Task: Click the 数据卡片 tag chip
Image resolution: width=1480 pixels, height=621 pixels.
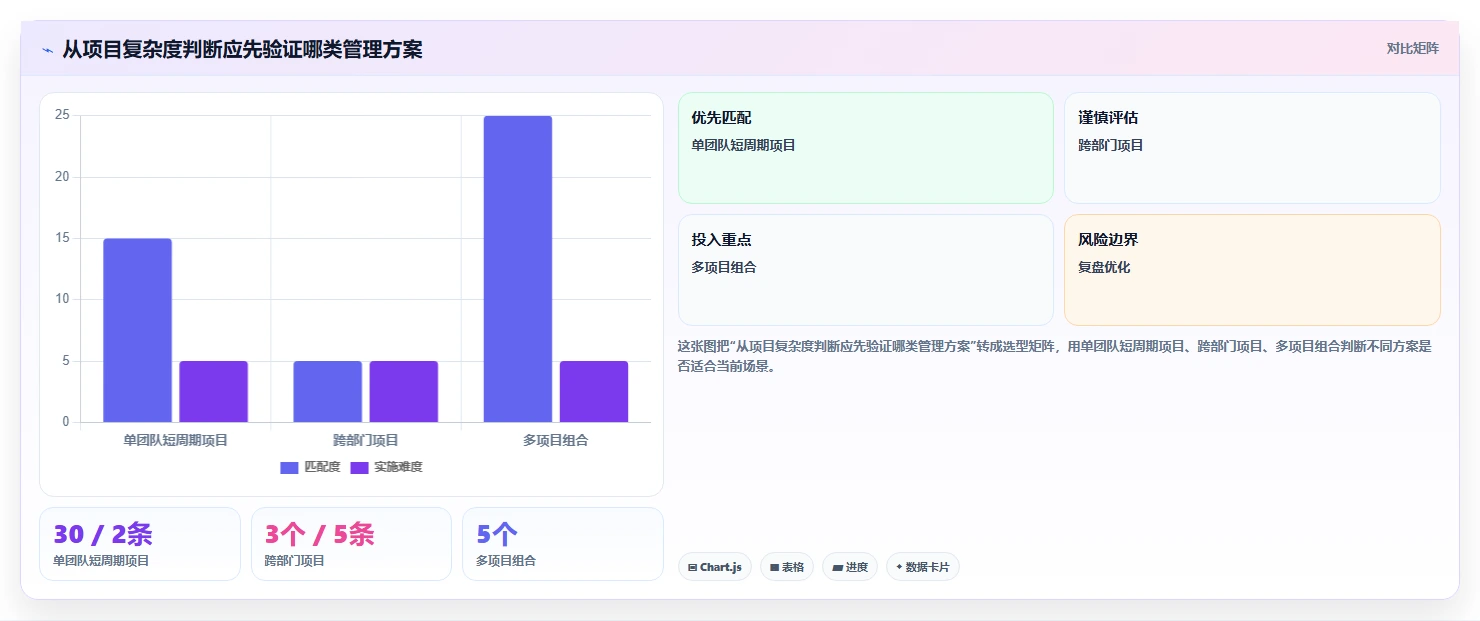Action: coord(923,567)
